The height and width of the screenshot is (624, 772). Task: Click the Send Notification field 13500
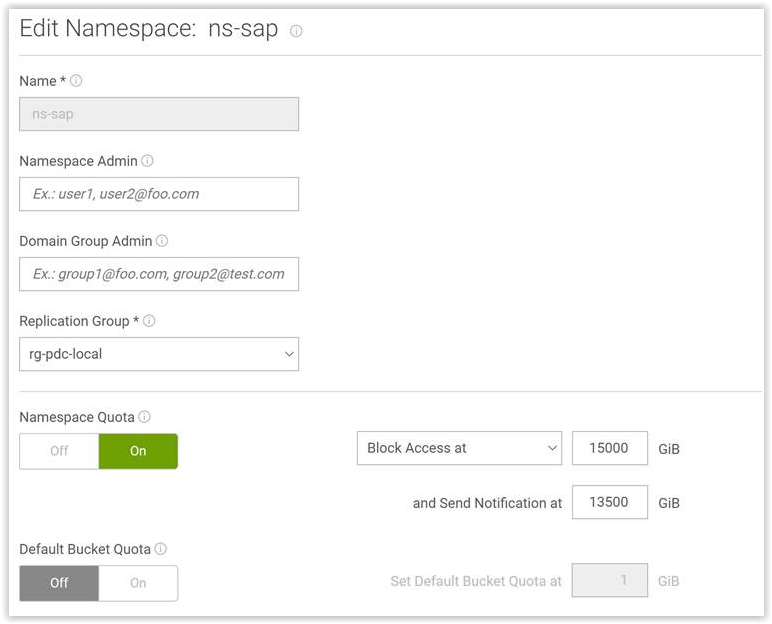pos(610,502)
